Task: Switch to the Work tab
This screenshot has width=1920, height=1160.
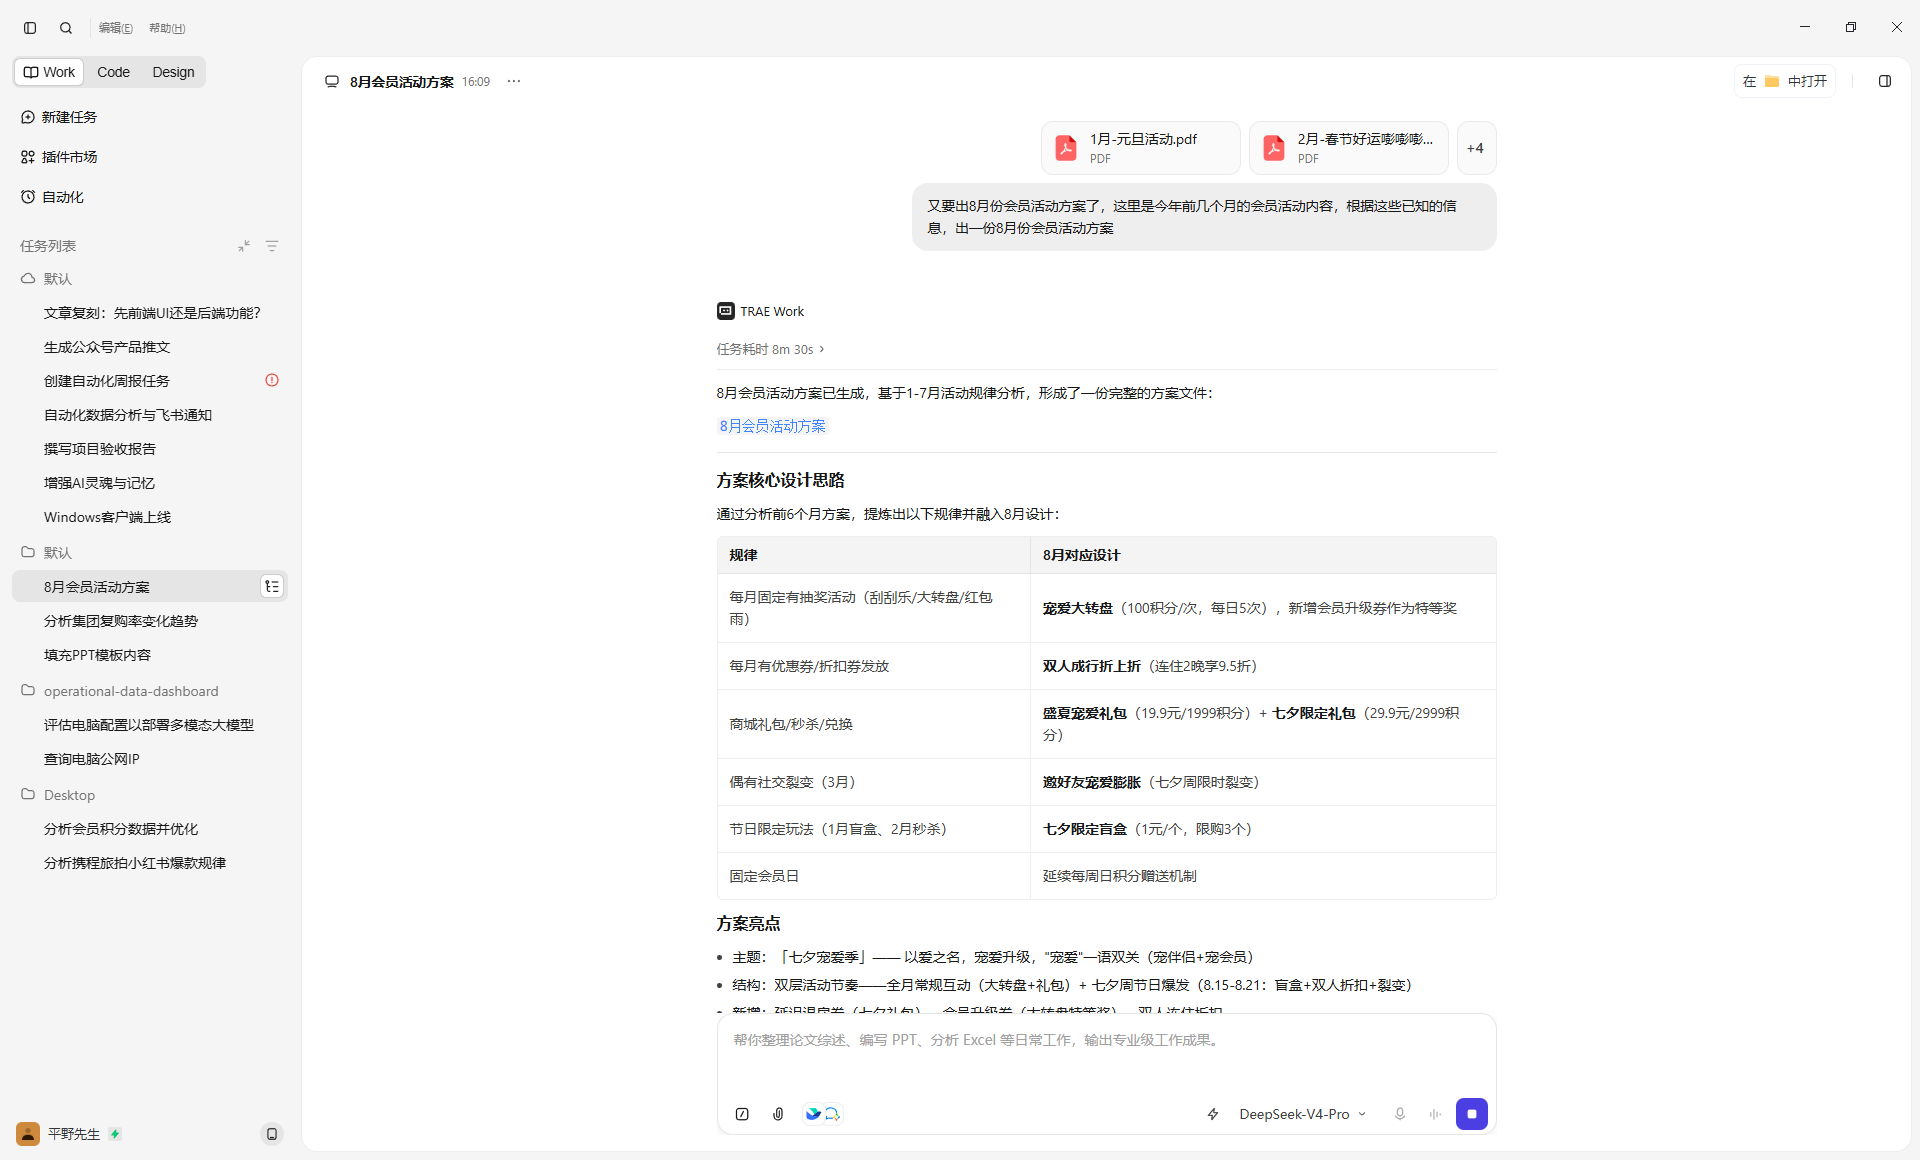Action: pyautogui.click(x=50, y=72)
